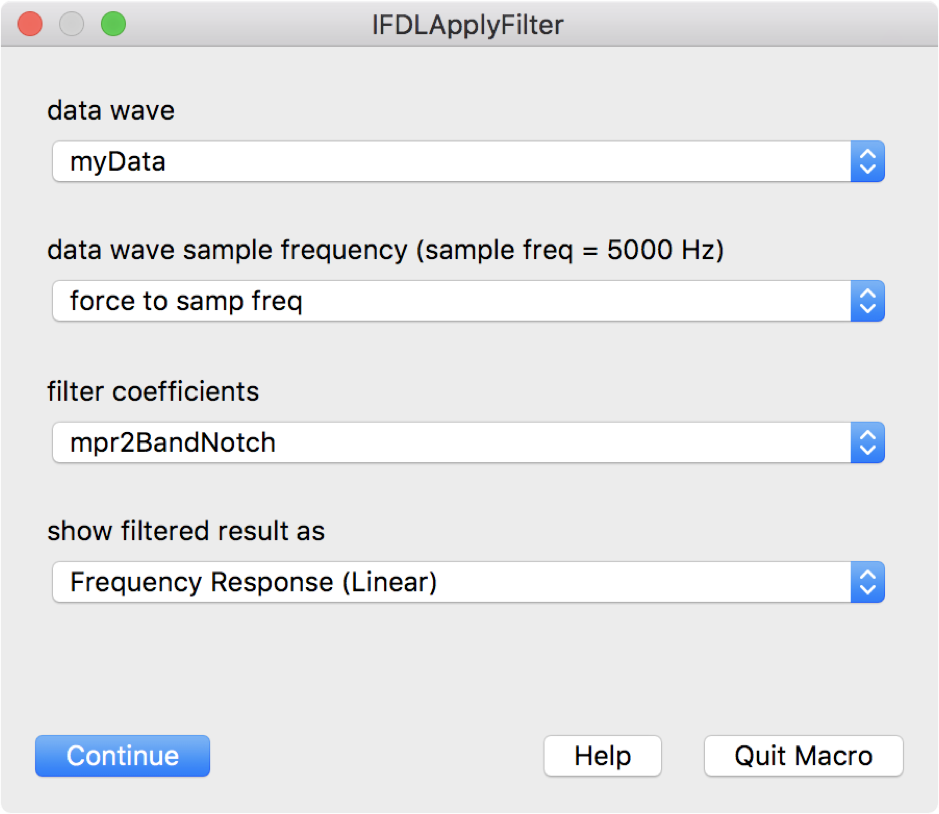
Task: Click the 'show filtered result as' label
Action: [186, 531]
